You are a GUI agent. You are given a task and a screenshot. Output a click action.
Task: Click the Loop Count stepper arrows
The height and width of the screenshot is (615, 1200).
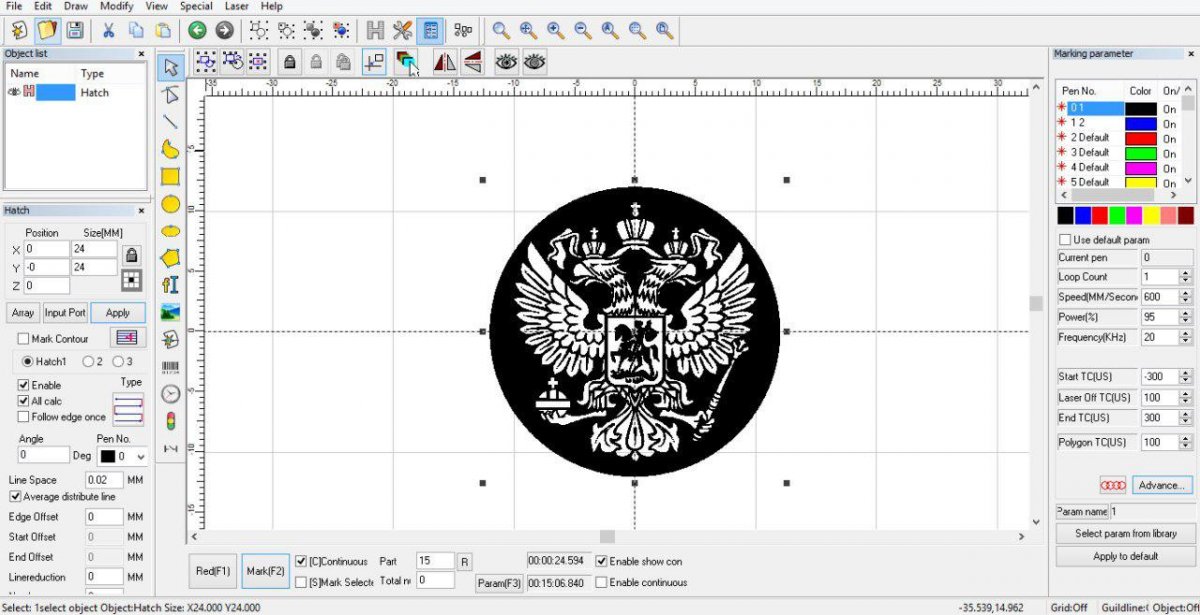click(1186, 277)
